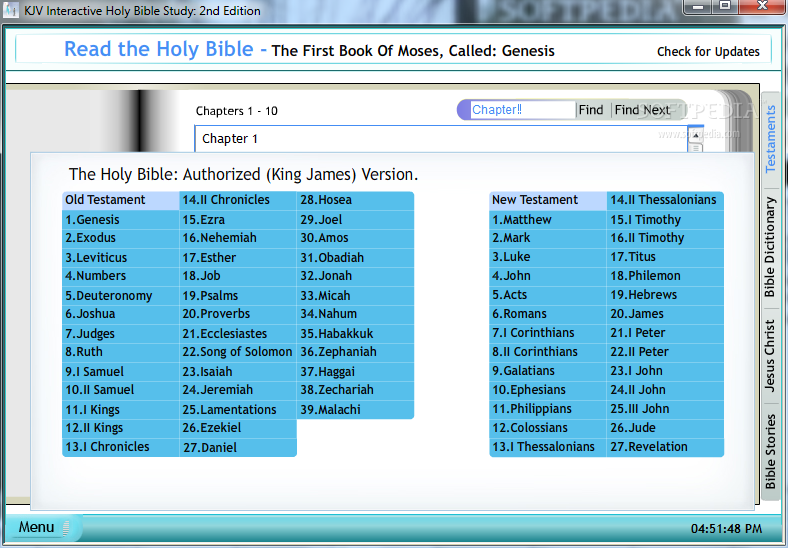Open 16.Nehemiah book
788x548 pixels.
pos(238,238)
